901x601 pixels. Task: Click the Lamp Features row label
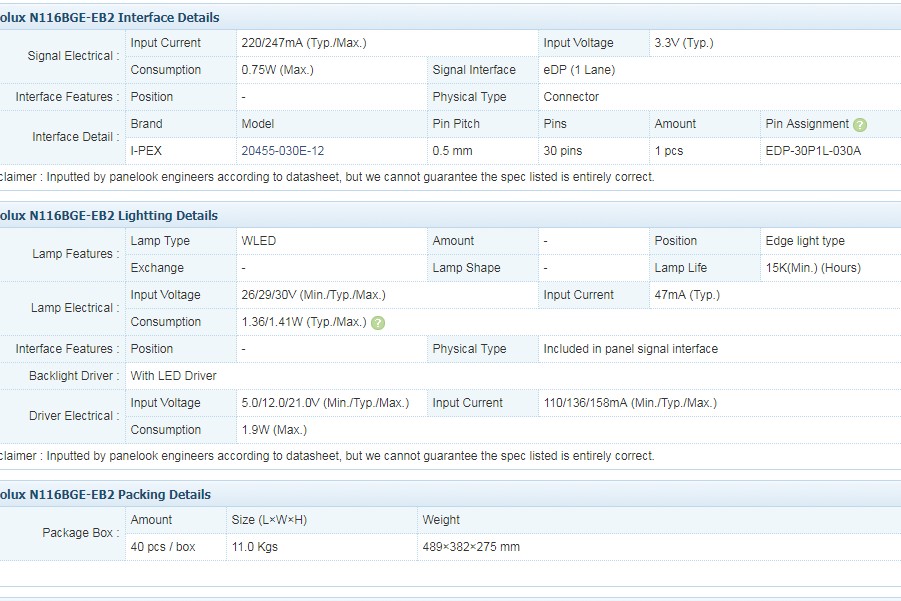click(76, 254)
